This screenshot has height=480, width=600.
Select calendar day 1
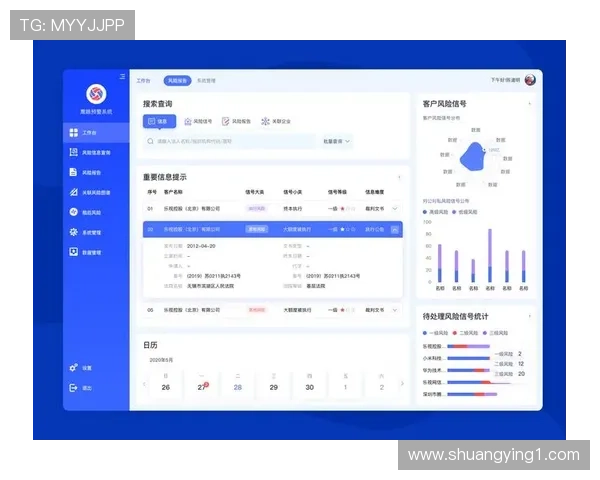pos(346,387)
